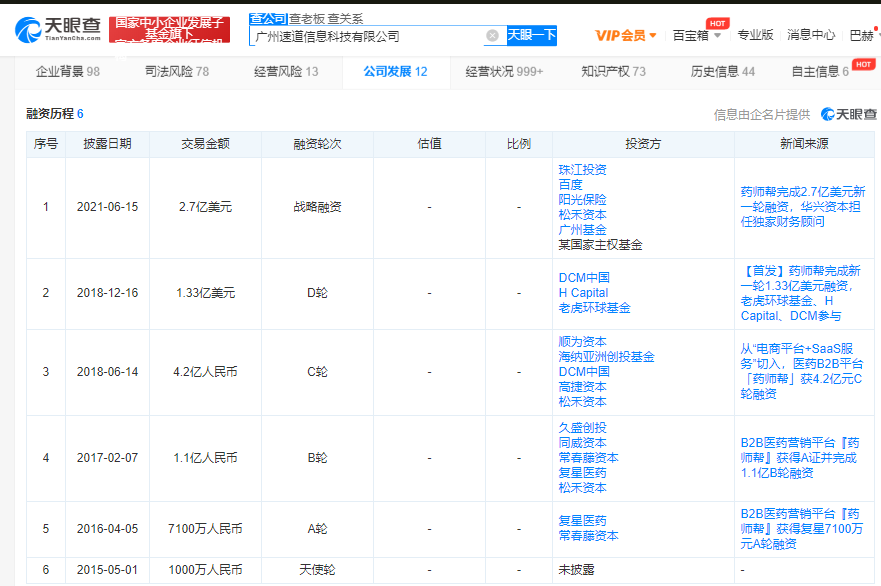Open investor 广州基金
The image size is (881, 586).
[x=582, y=230]
